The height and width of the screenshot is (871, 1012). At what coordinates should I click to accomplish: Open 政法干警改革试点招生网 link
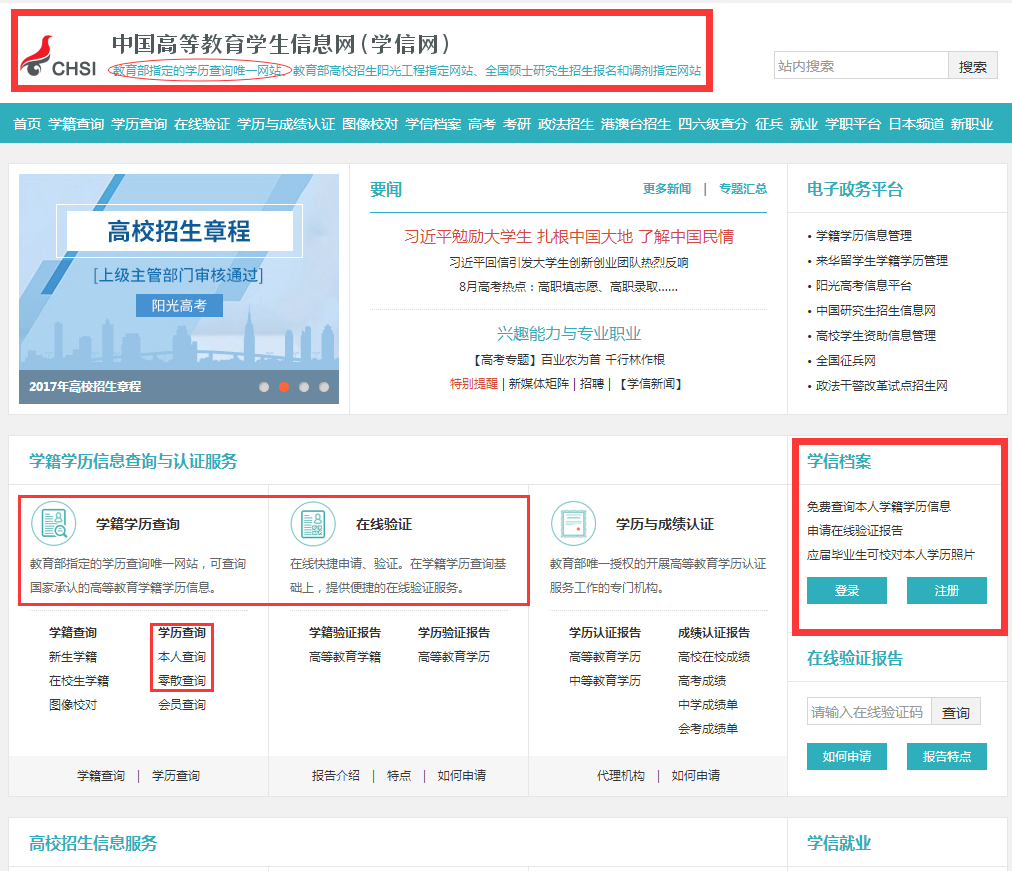[x=882, y=386]
